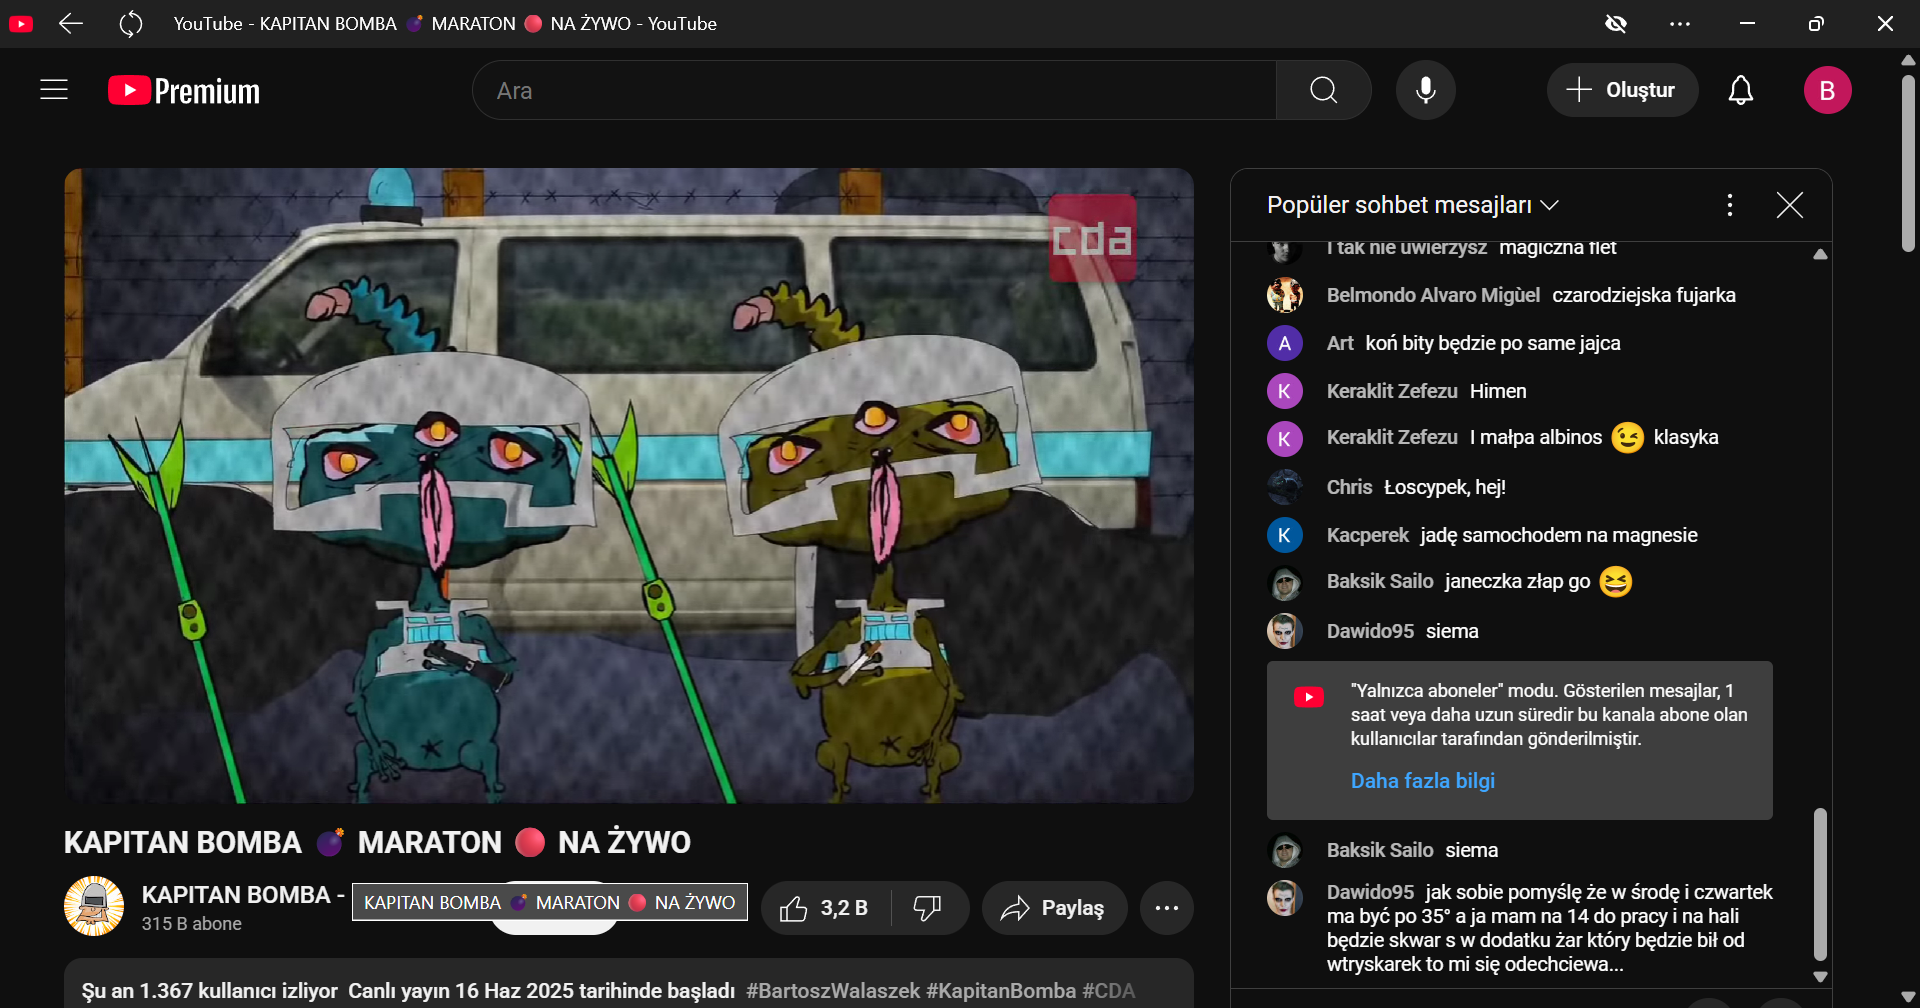Click the Ara search field
1920x1008 pixels.
coord(875,90)
